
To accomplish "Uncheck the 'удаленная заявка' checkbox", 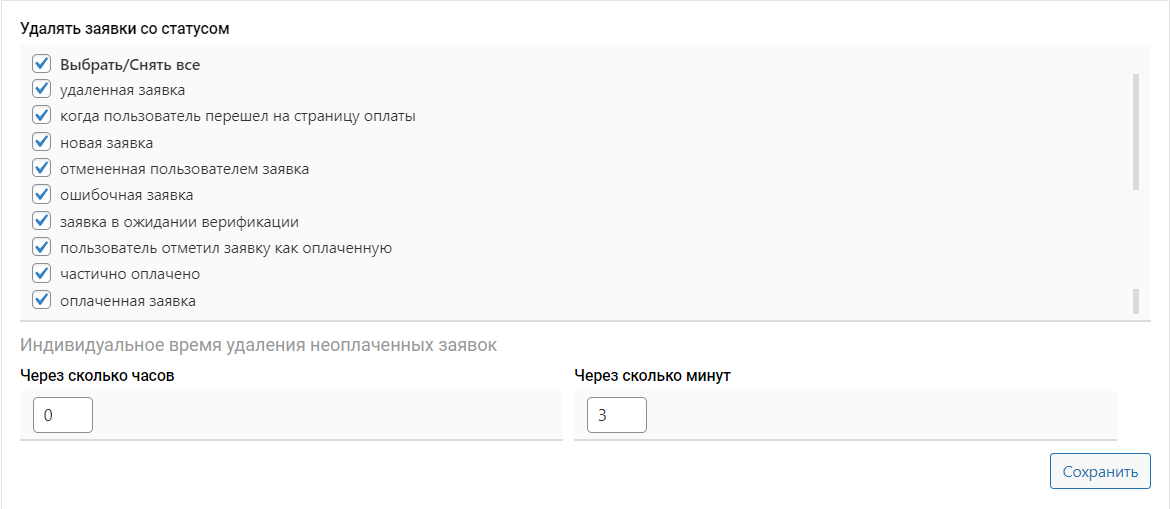I will (42, 90).
